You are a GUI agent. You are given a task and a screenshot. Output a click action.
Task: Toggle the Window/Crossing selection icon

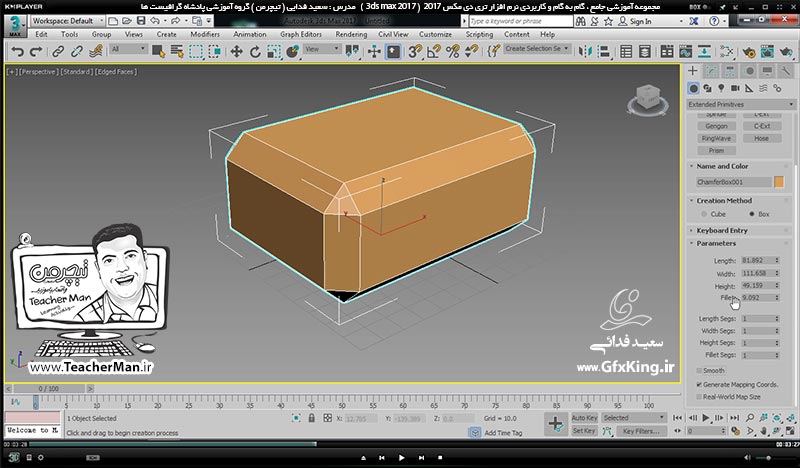(214, 52)
